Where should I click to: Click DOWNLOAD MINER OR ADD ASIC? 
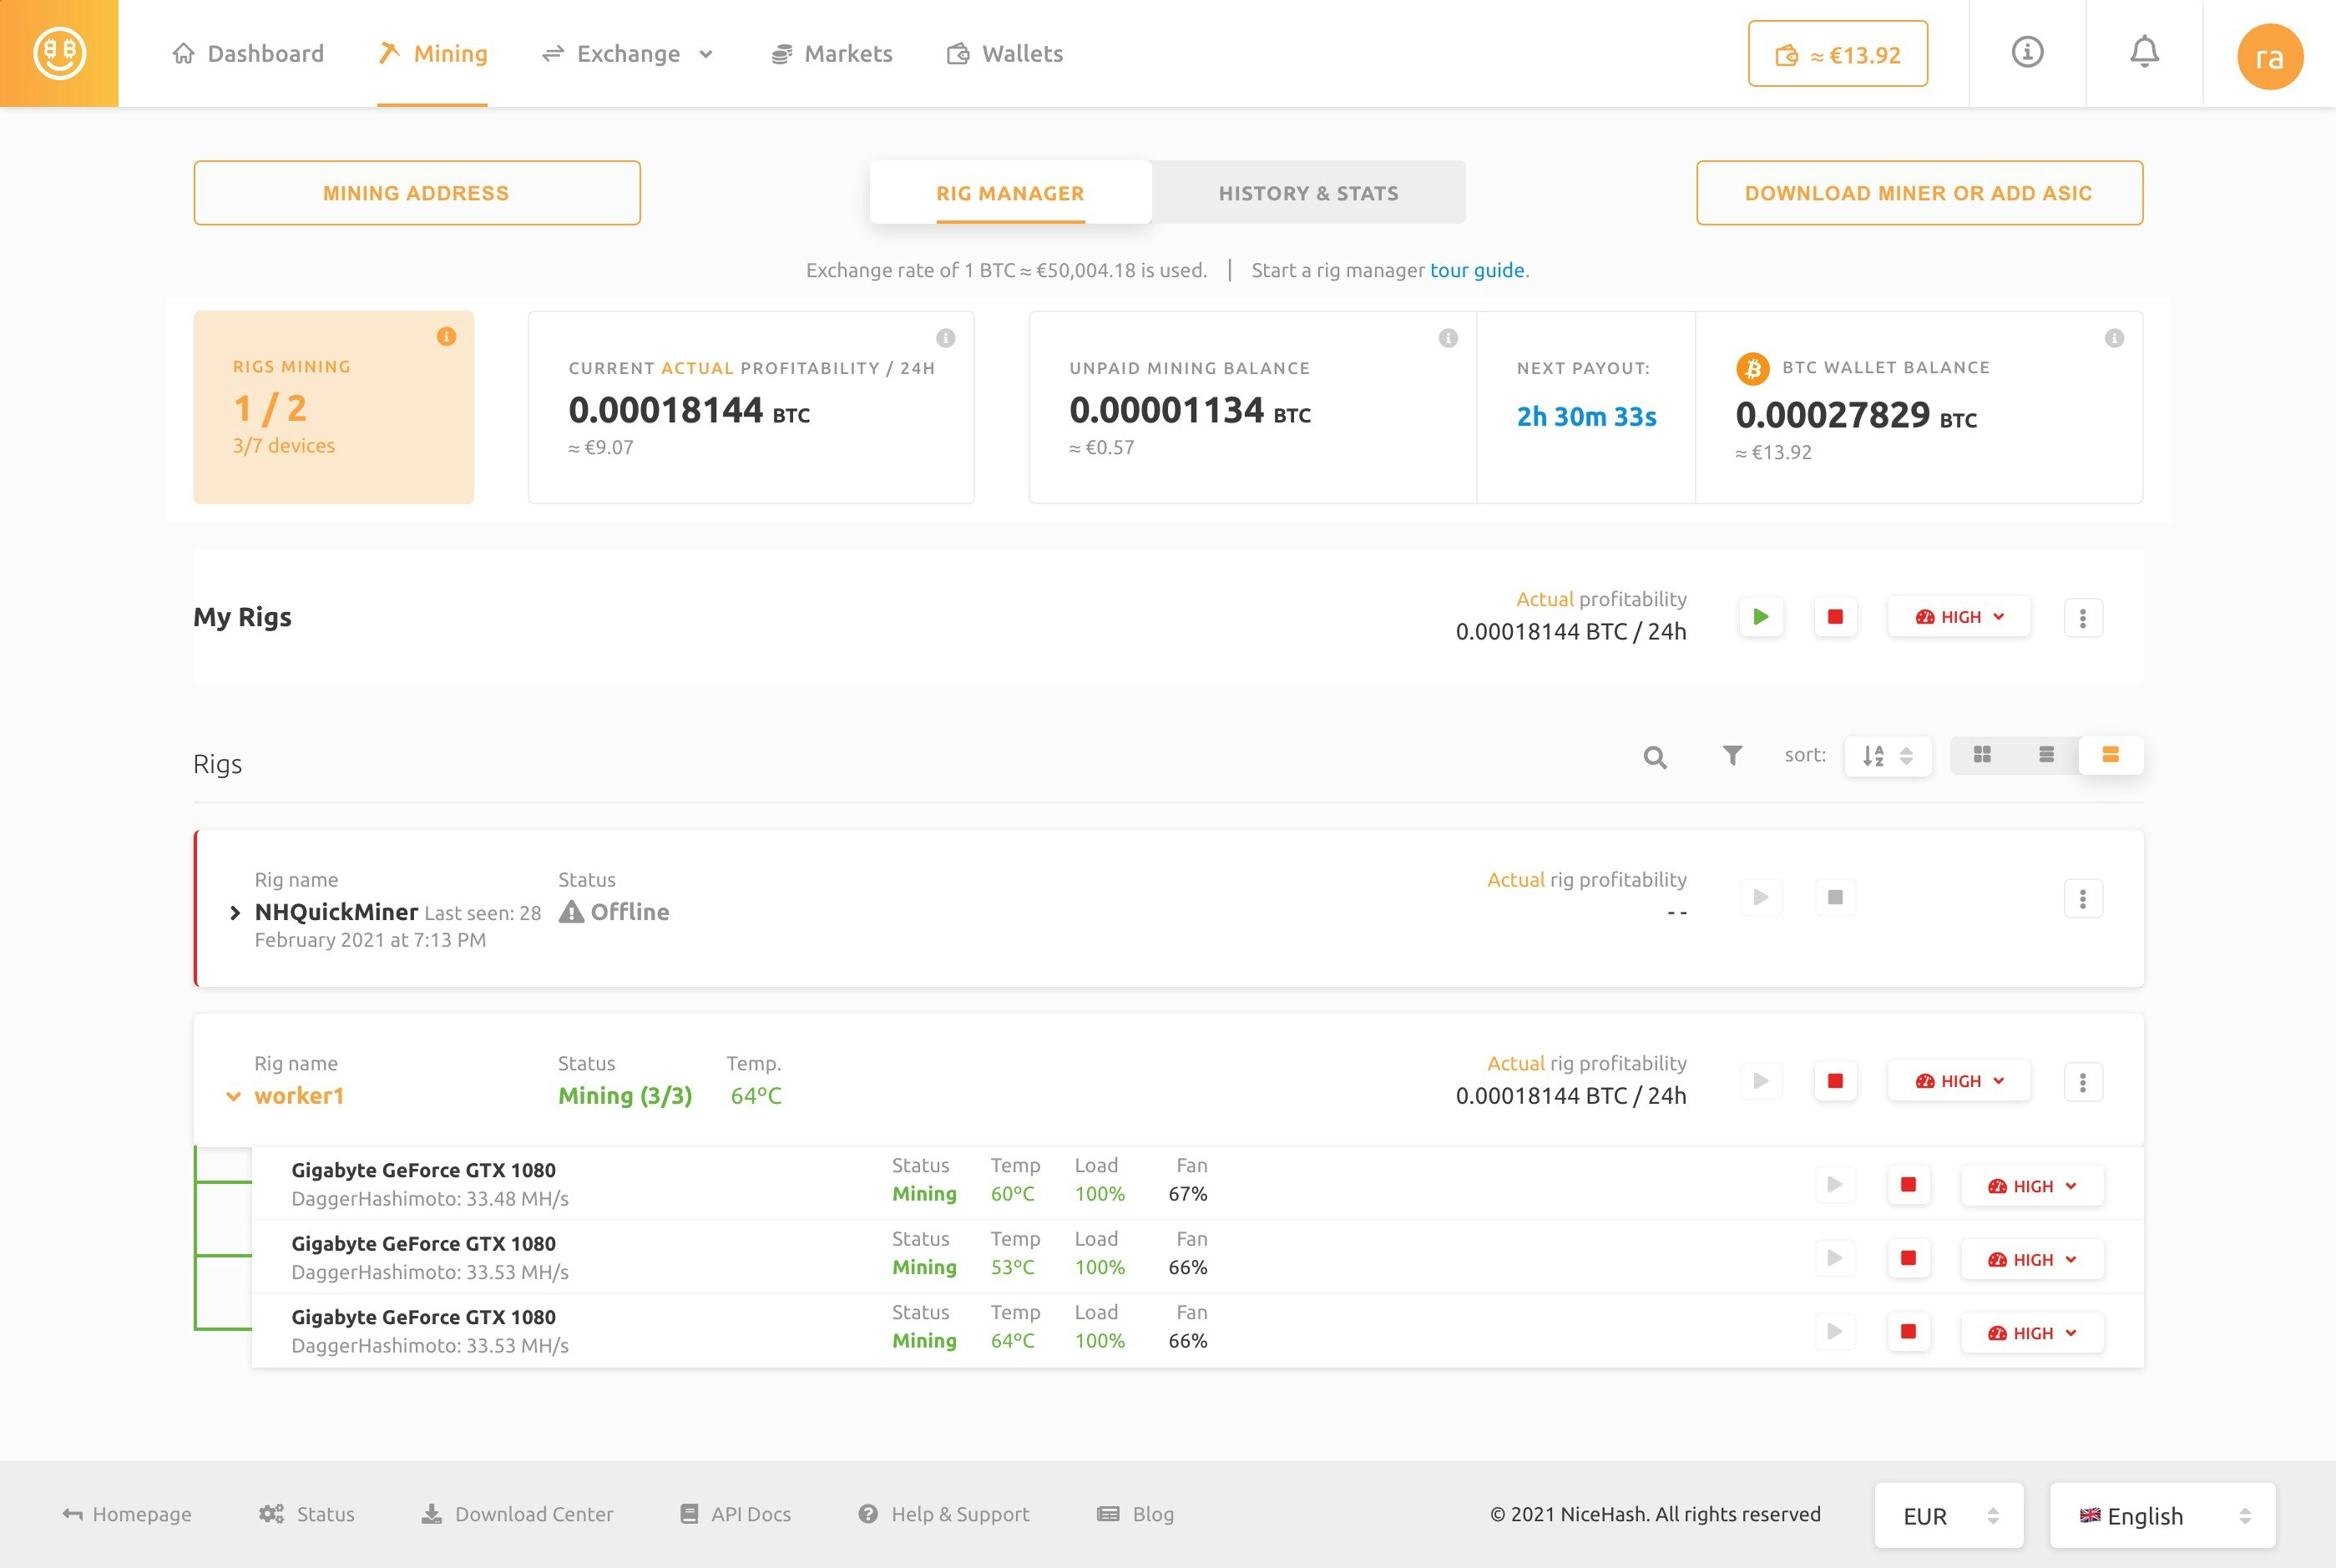pyautogui.click(x=1918, y=192)
